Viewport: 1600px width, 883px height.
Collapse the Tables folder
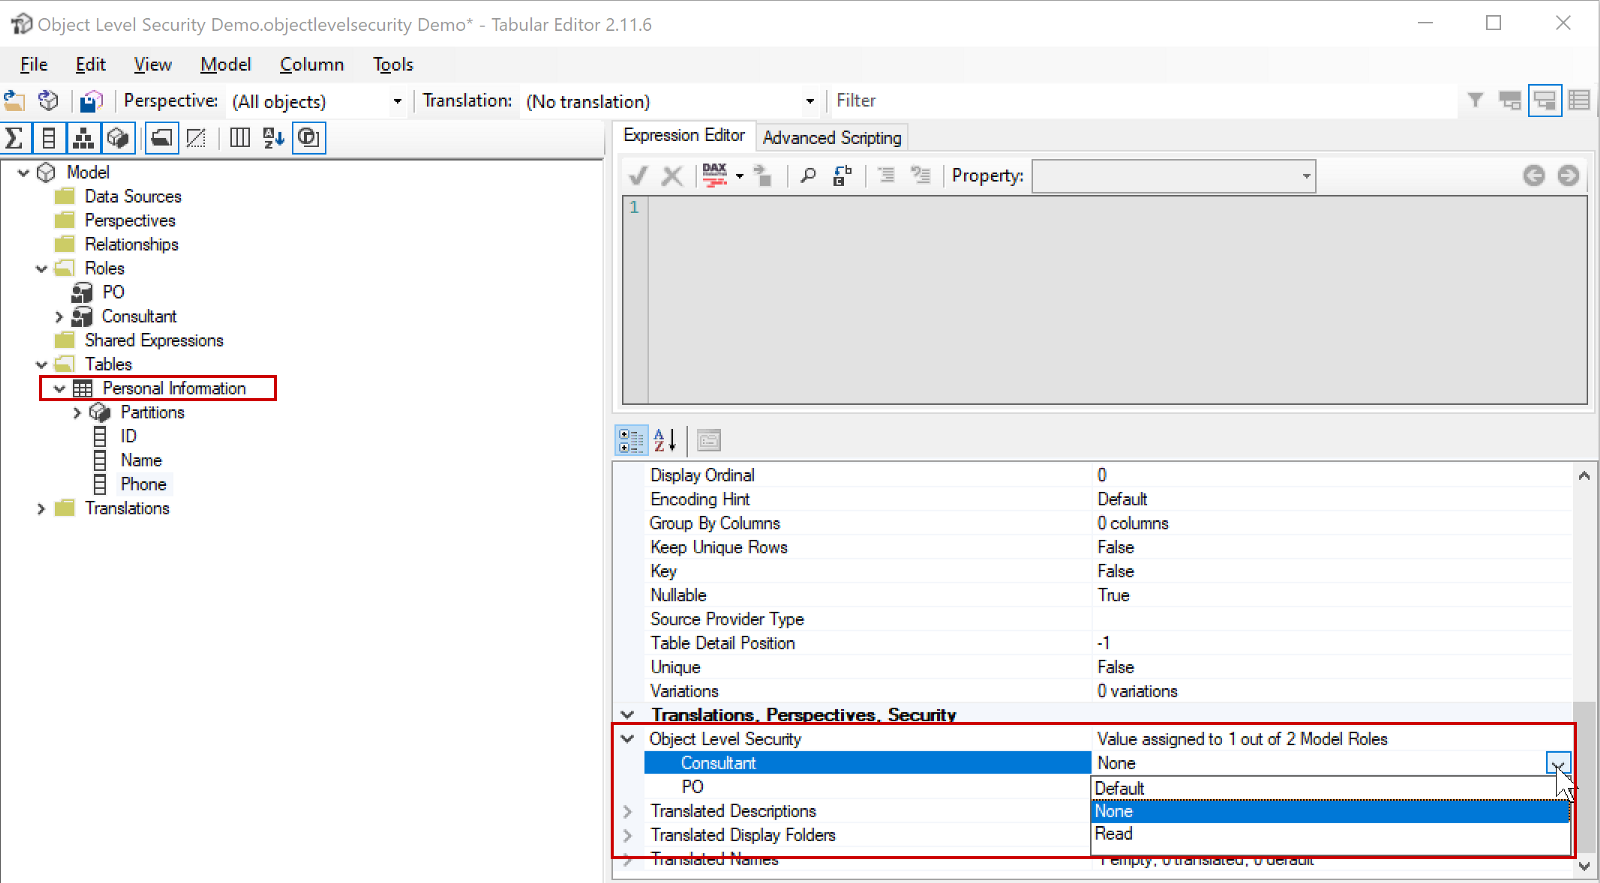pyautogui.click(x=41, y=365)
